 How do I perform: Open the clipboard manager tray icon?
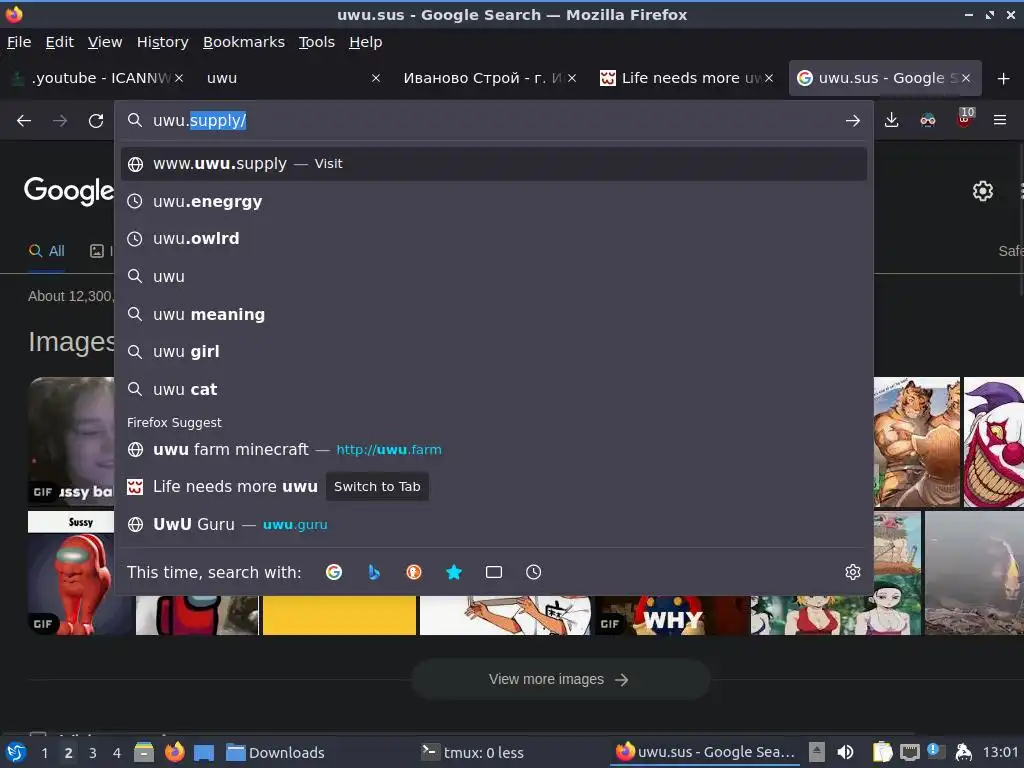[882, 752]
